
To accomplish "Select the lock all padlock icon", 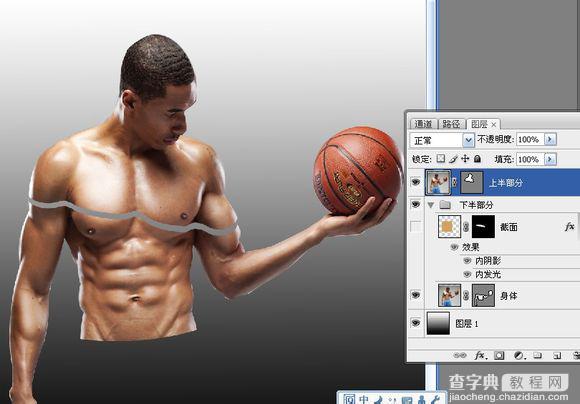I will [x=478, y=159].
